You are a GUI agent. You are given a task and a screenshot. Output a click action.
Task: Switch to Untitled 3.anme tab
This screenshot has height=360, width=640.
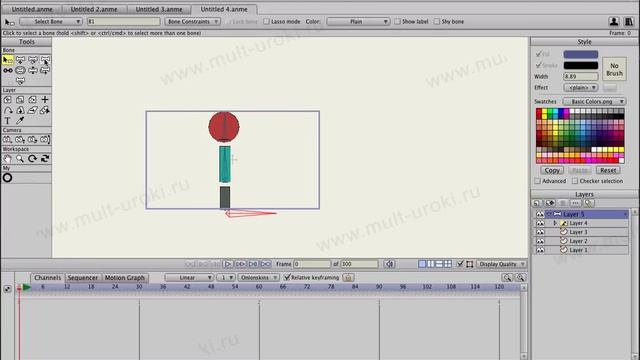(x=159, y=9)
